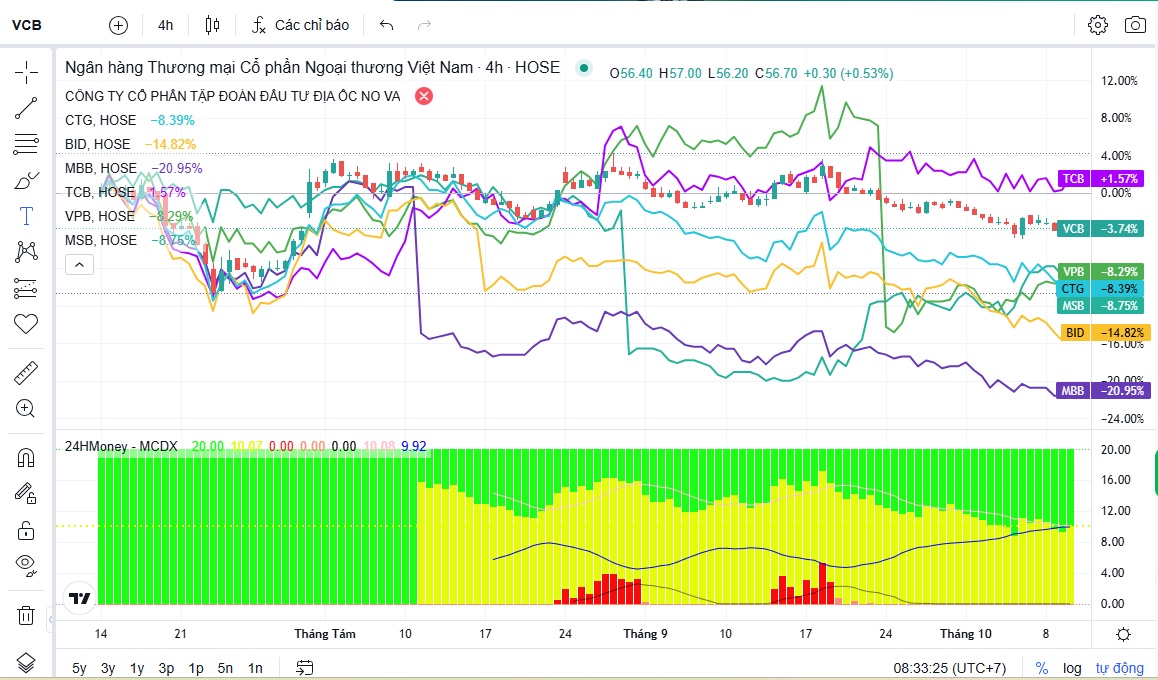Collapse the indicator legend list
1158x680 pixels.
[80, 264]
